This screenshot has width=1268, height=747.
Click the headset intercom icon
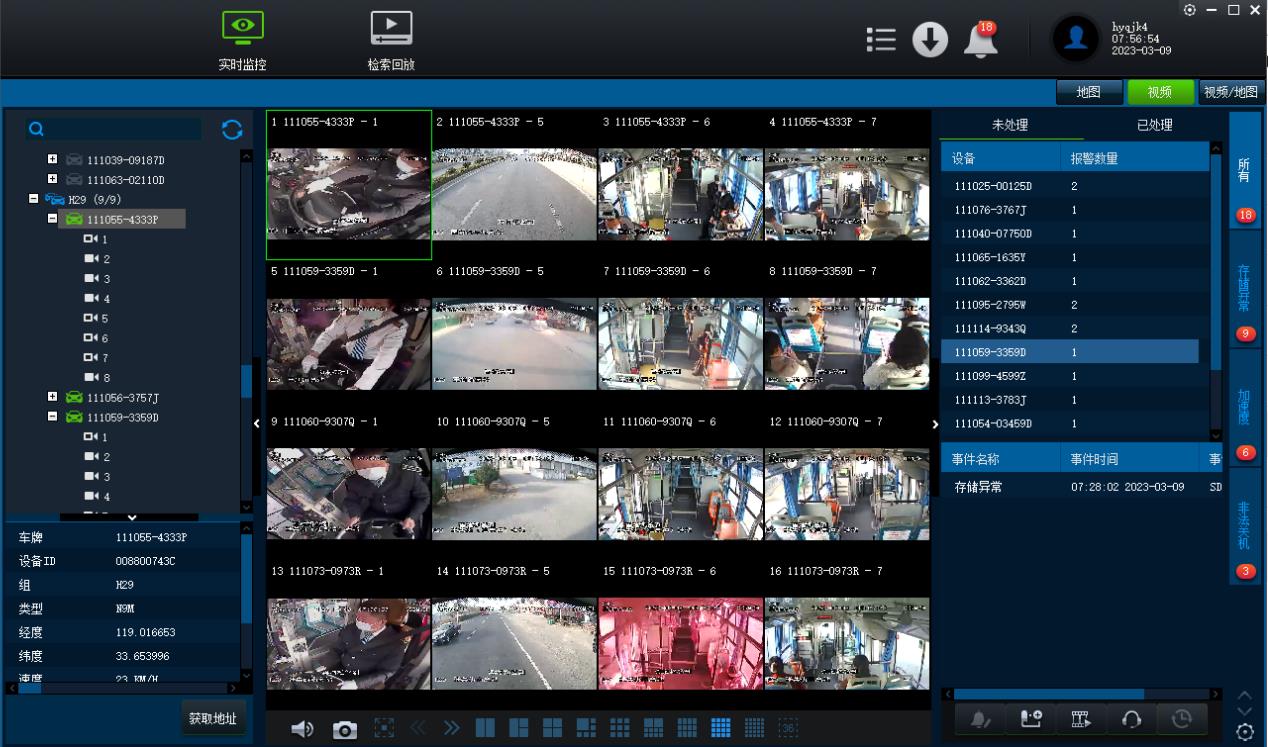1132,719
